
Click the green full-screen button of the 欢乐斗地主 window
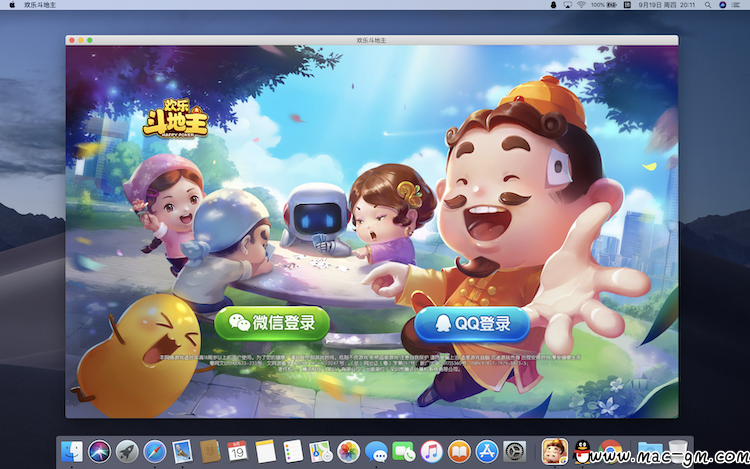click(x=89, y=40)
